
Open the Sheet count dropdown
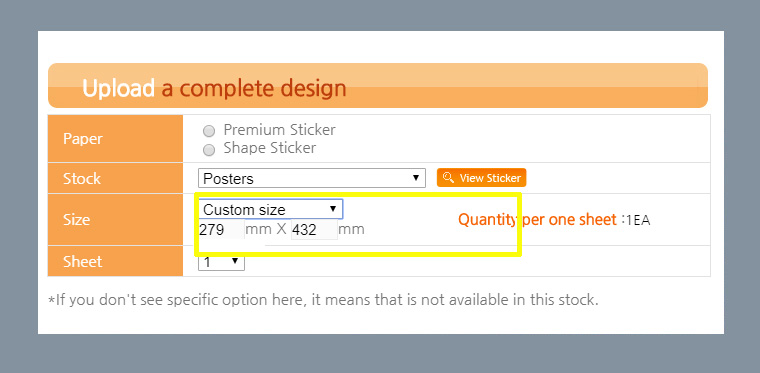click(222, 263)
